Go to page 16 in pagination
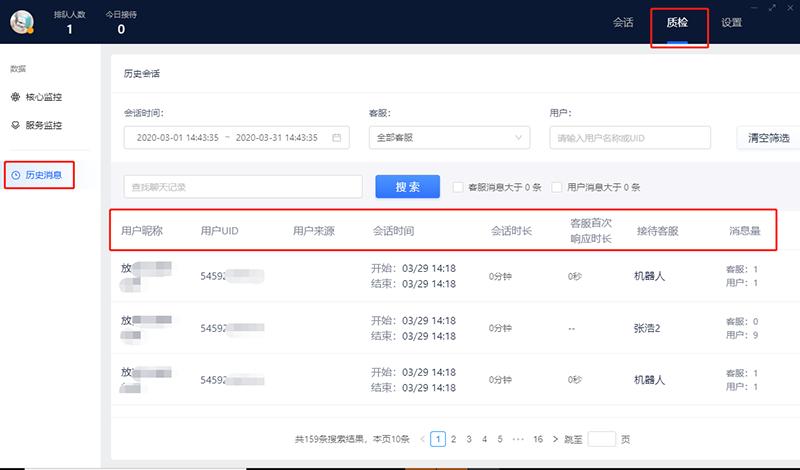800x470 pixels. (538, 438)
